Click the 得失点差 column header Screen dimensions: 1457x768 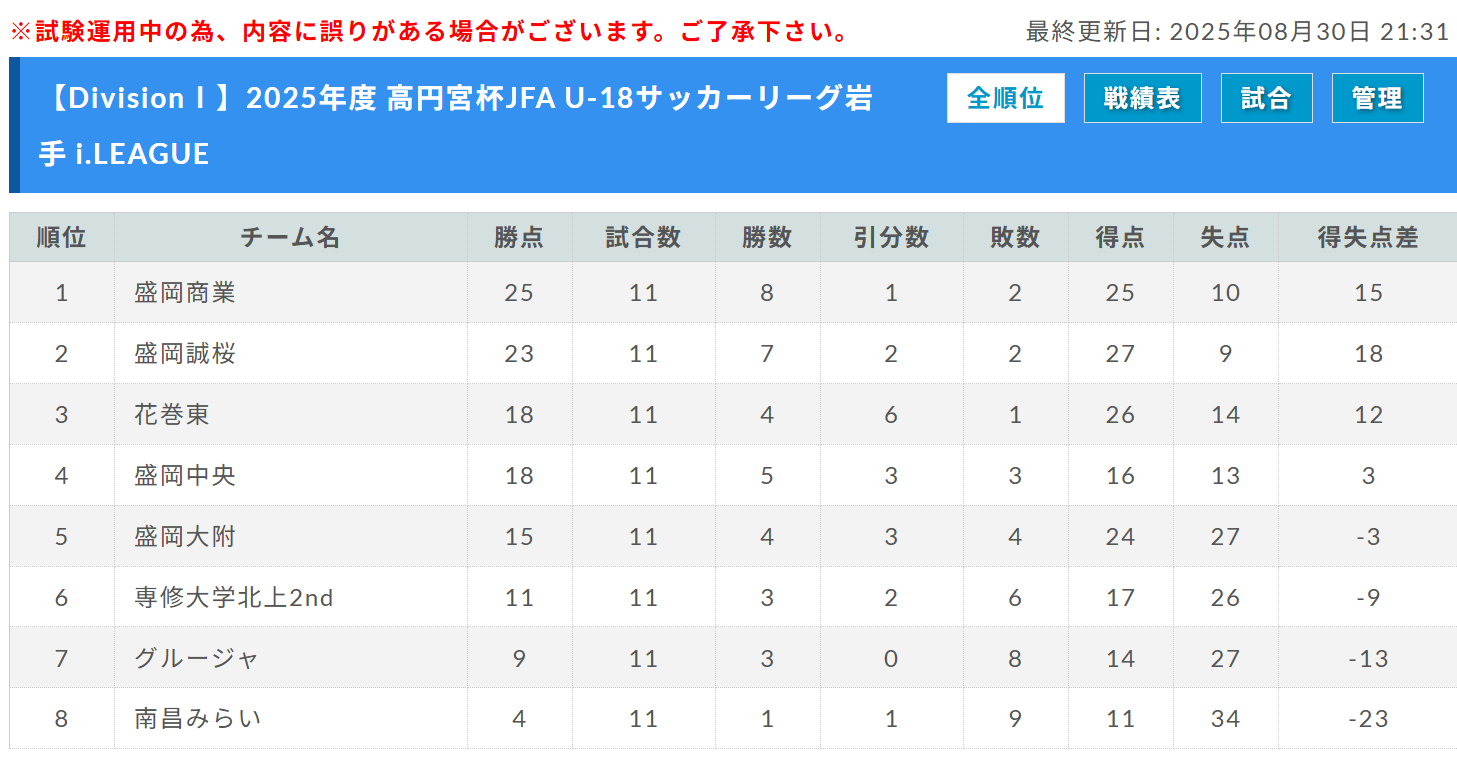coord(1368,237)
